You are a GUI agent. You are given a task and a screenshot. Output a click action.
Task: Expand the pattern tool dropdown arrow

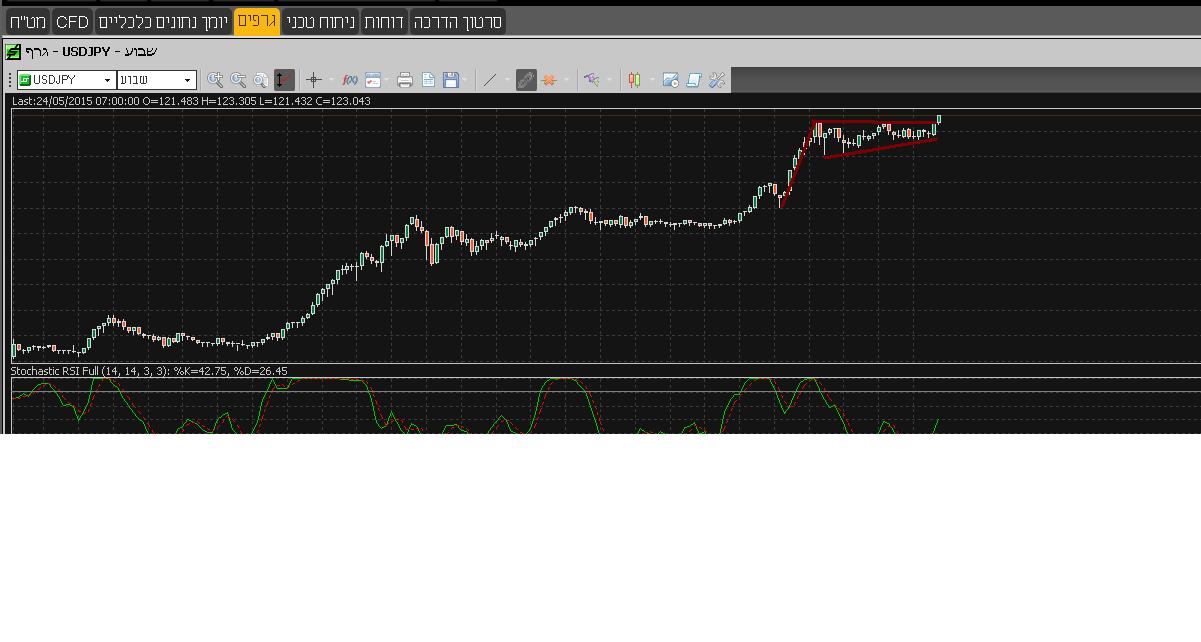609,80
